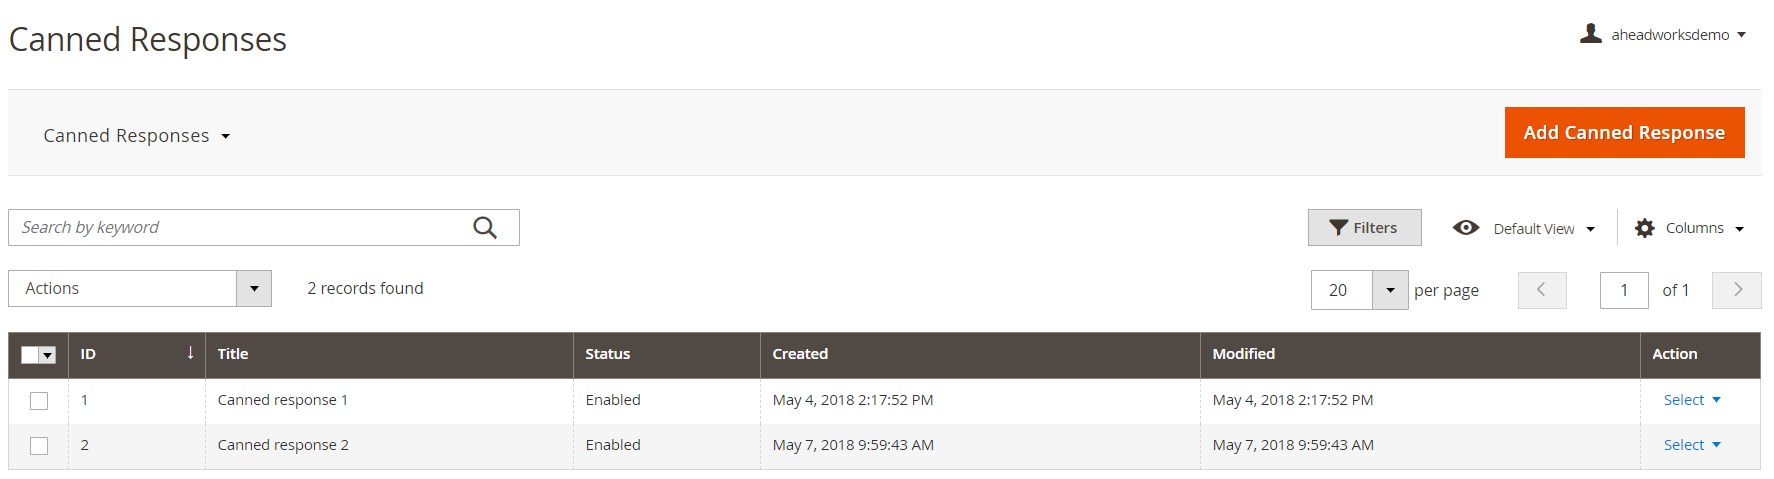
Task: Click the search magnifier icon
Action: coord(485,228)
